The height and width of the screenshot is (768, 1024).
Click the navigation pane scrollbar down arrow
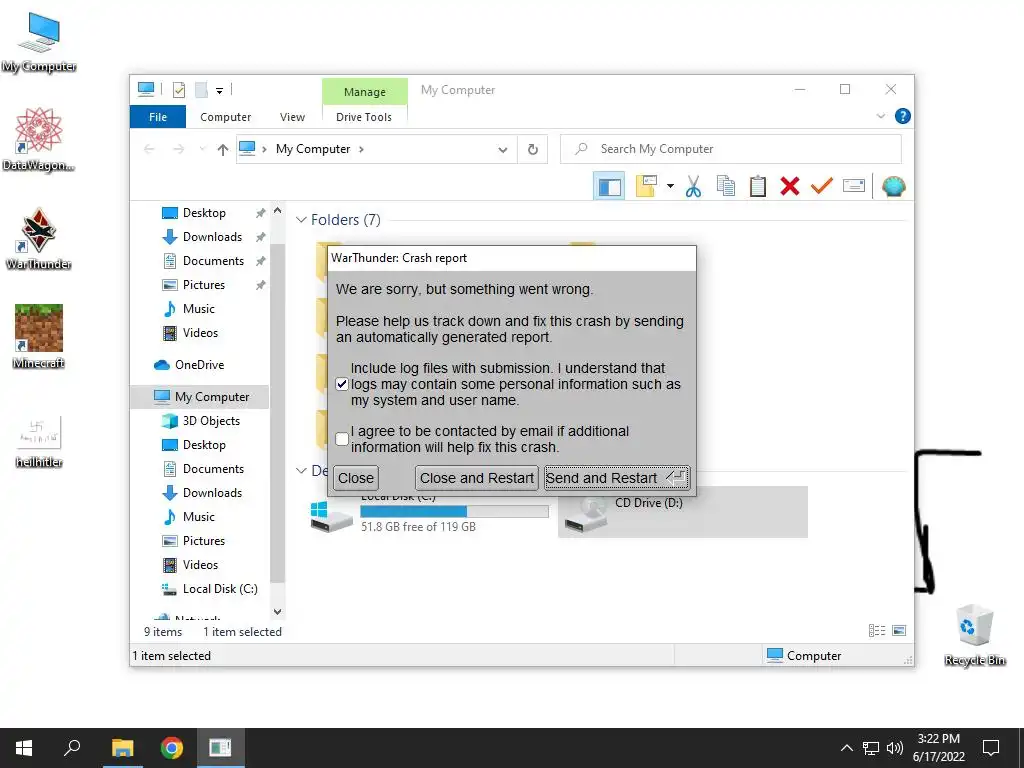[x=278, y=612]
